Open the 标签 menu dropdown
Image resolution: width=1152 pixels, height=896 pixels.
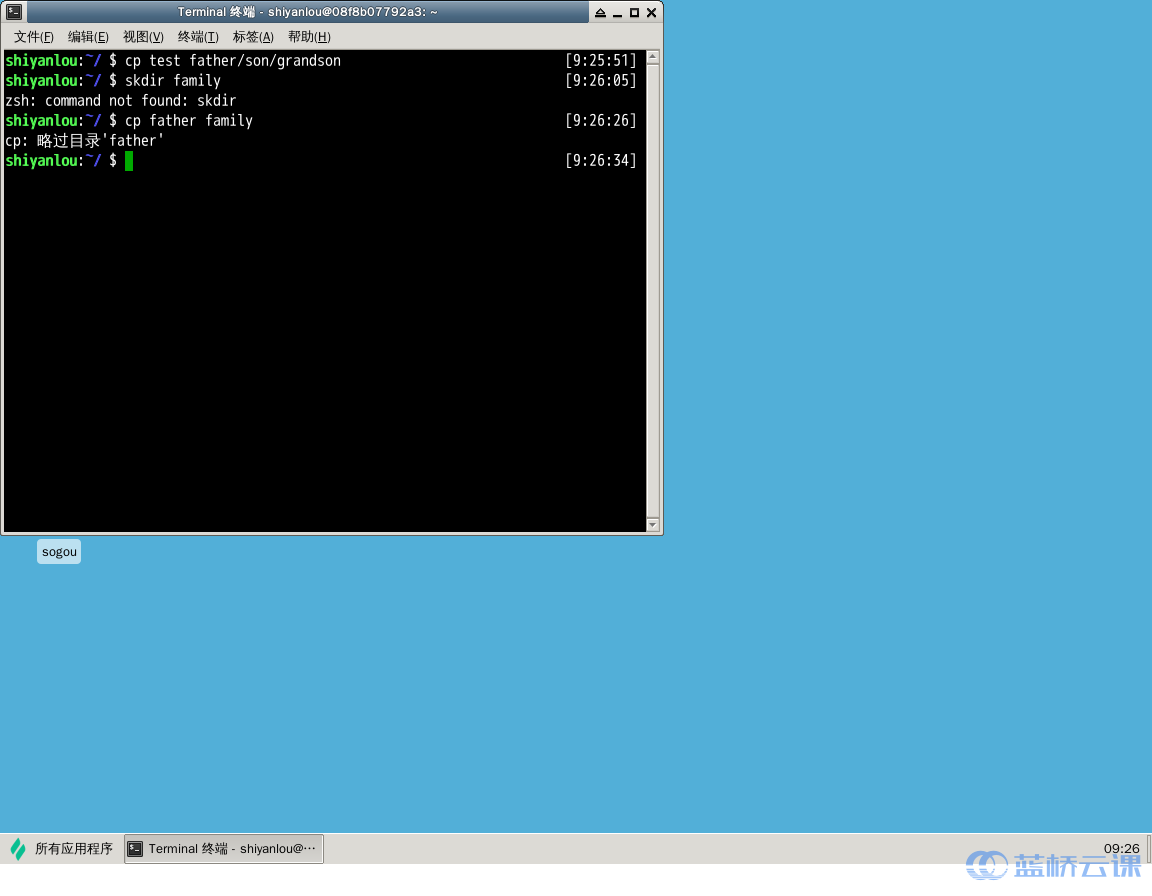(252, 37)
